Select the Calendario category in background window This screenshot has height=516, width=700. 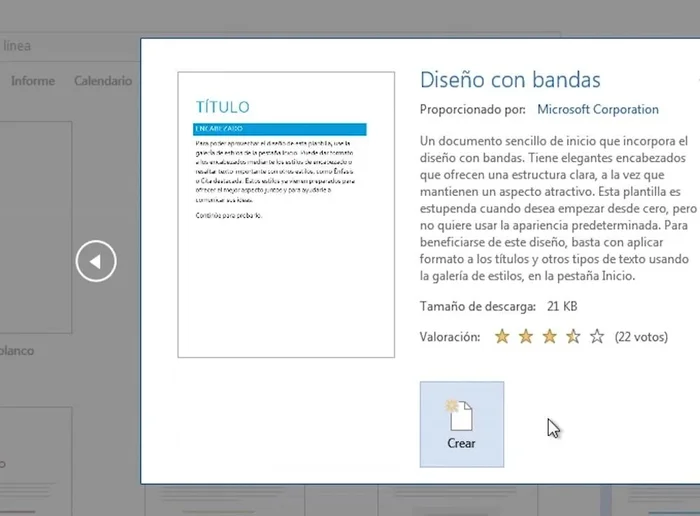pos(103,81)
